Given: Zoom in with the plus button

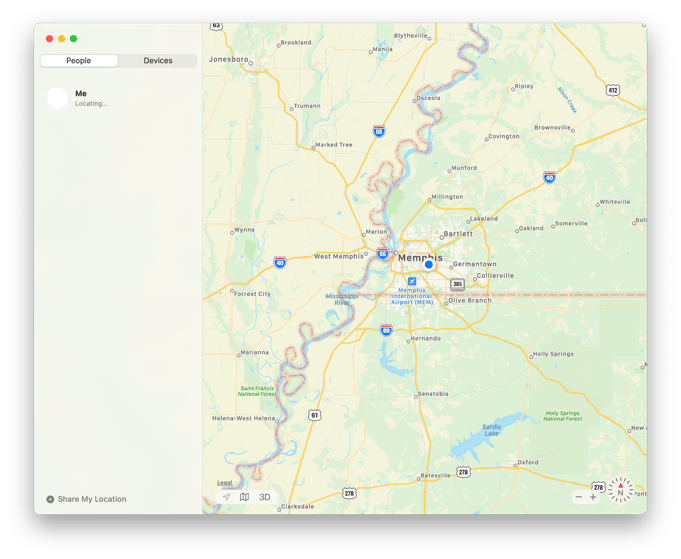Looking at the screenshot, I should click(x=593, y=497).
